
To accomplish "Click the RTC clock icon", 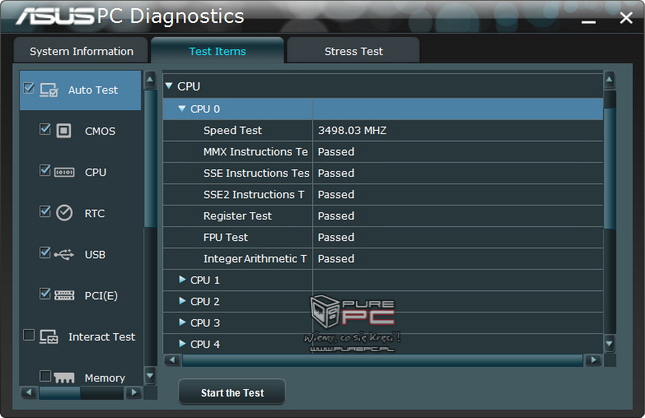I will 64,213.
